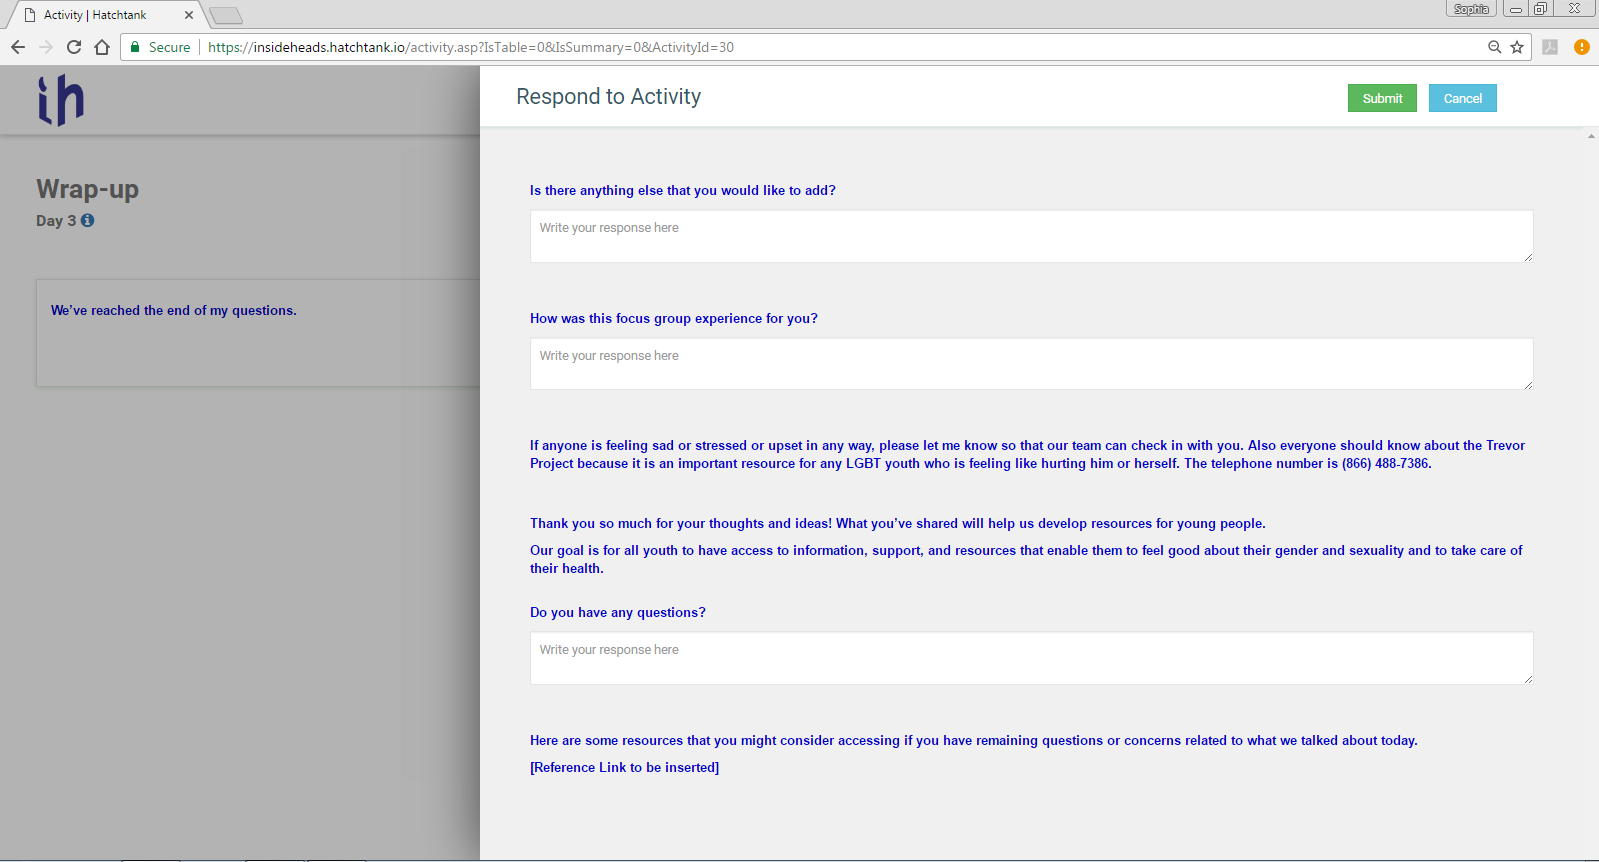Go to the browser home page icon

[x=102, y=47]
